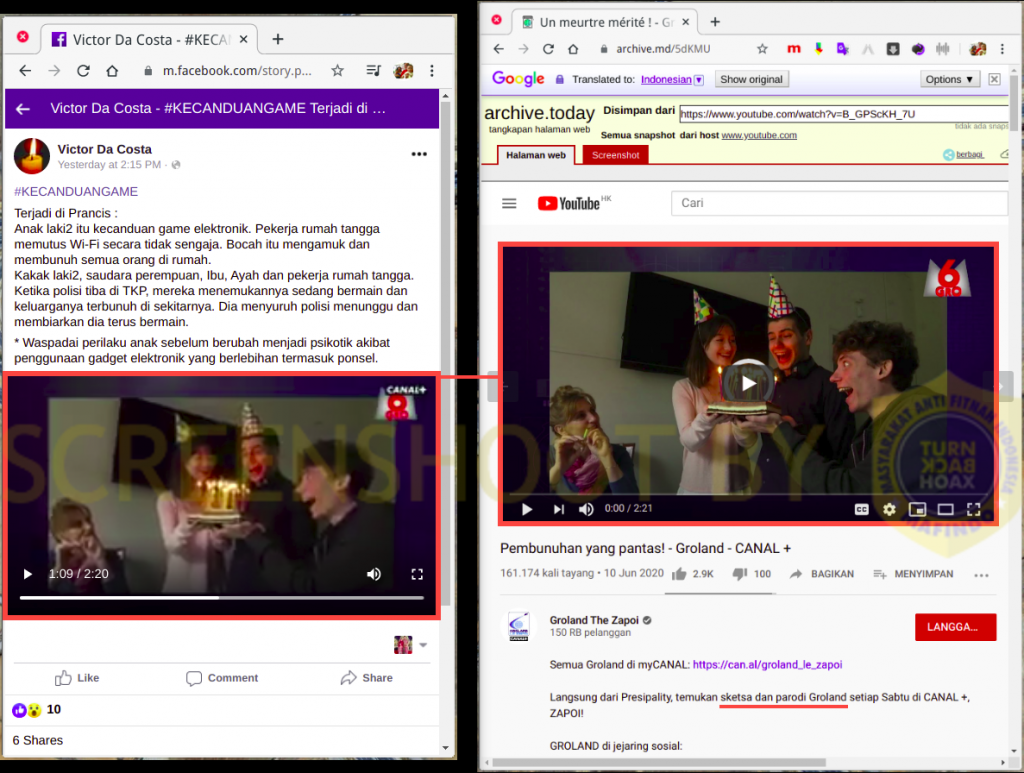The height and width of the screenshot is (773, 1024).
Task: Click the large play button on YouTube video
Action: click(x=748, y=383)
